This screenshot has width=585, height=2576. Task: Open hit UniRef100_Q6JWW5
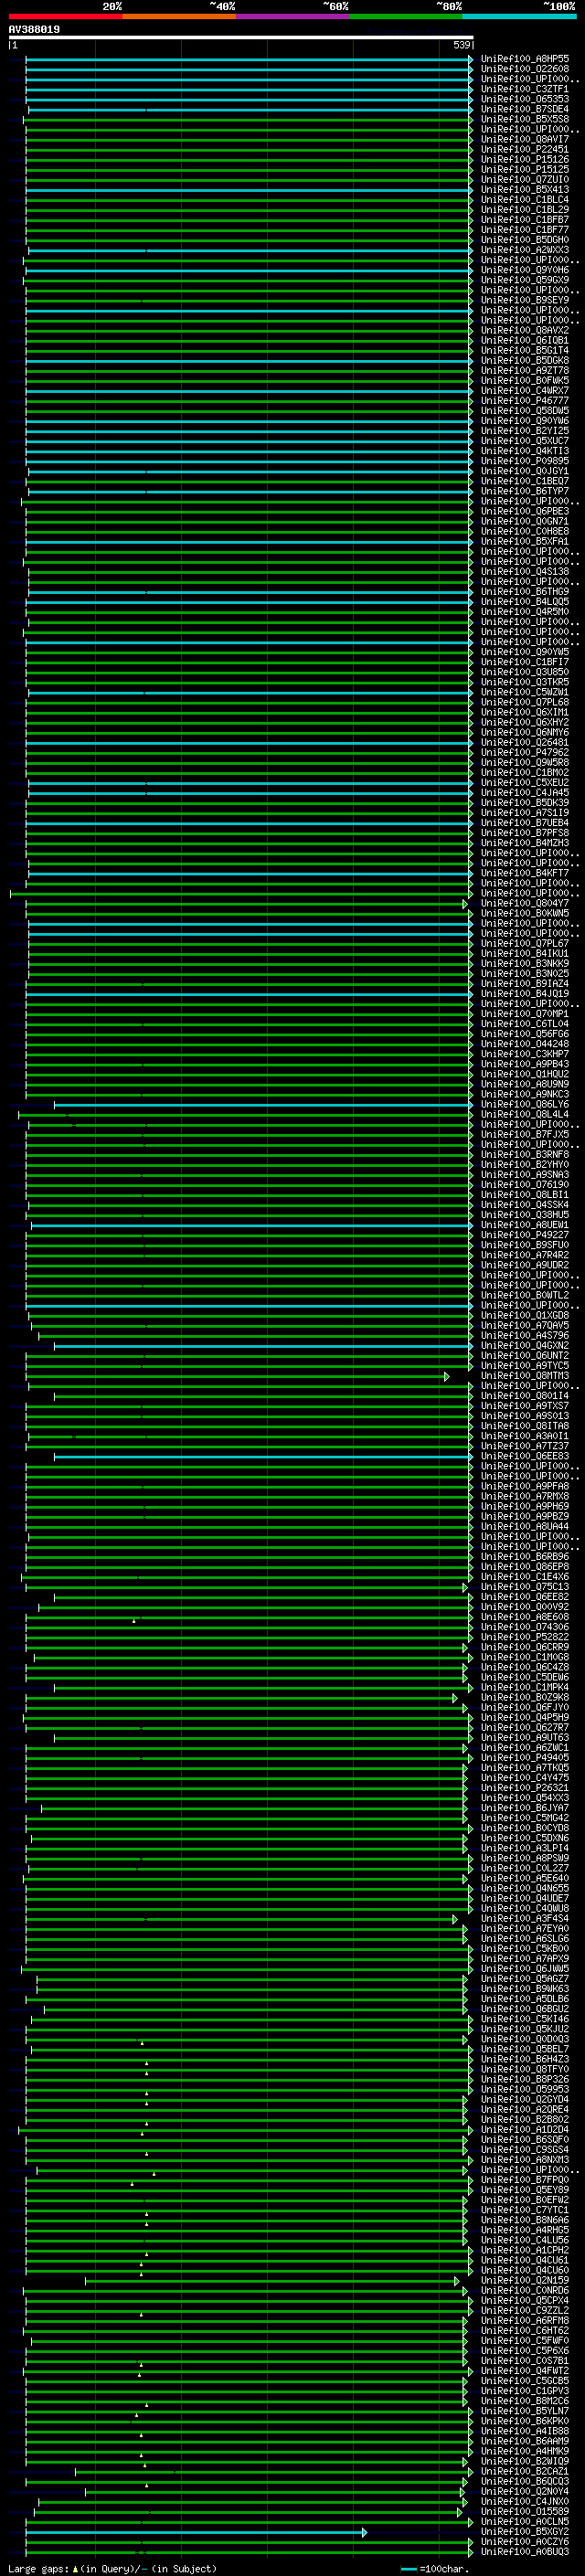pos(525,1969)
